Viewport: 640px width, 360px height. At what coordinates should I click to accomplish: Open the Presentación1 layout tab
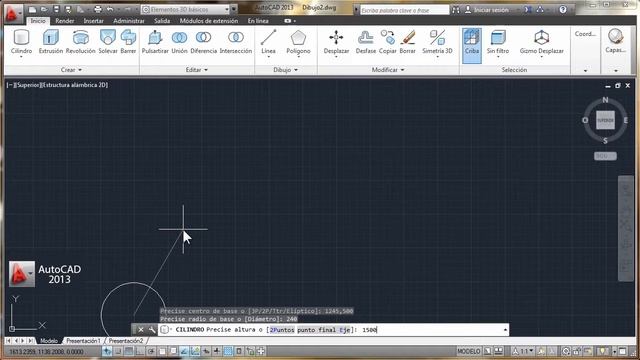point(83,340)
